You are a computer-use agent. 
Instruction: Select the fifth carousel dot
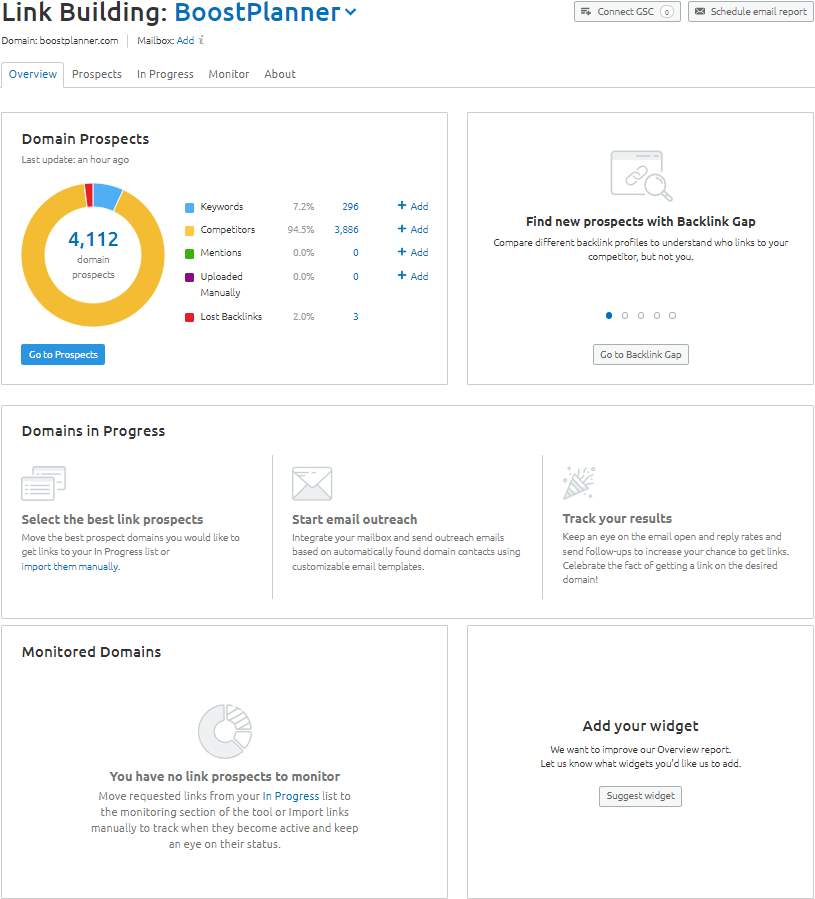(x=673, y=316)
